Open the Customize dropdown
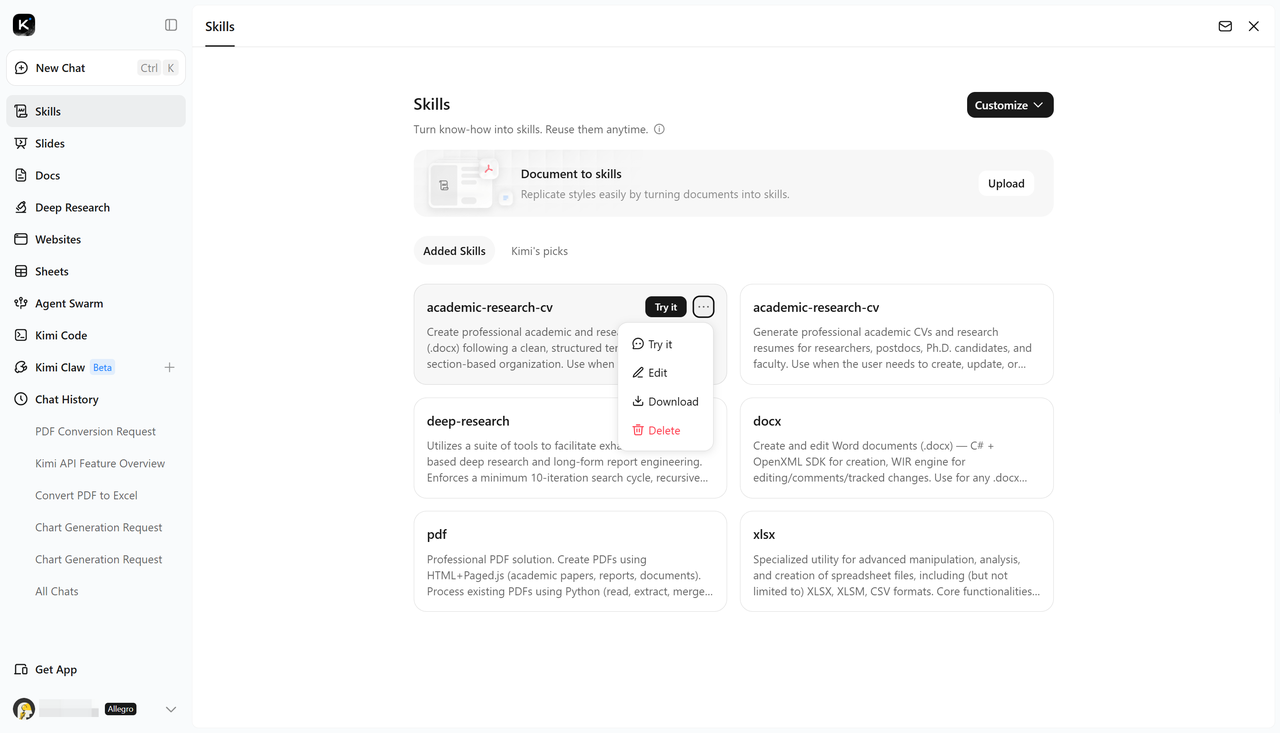Screen dimensions: 1280x733 coord(1010,105)
